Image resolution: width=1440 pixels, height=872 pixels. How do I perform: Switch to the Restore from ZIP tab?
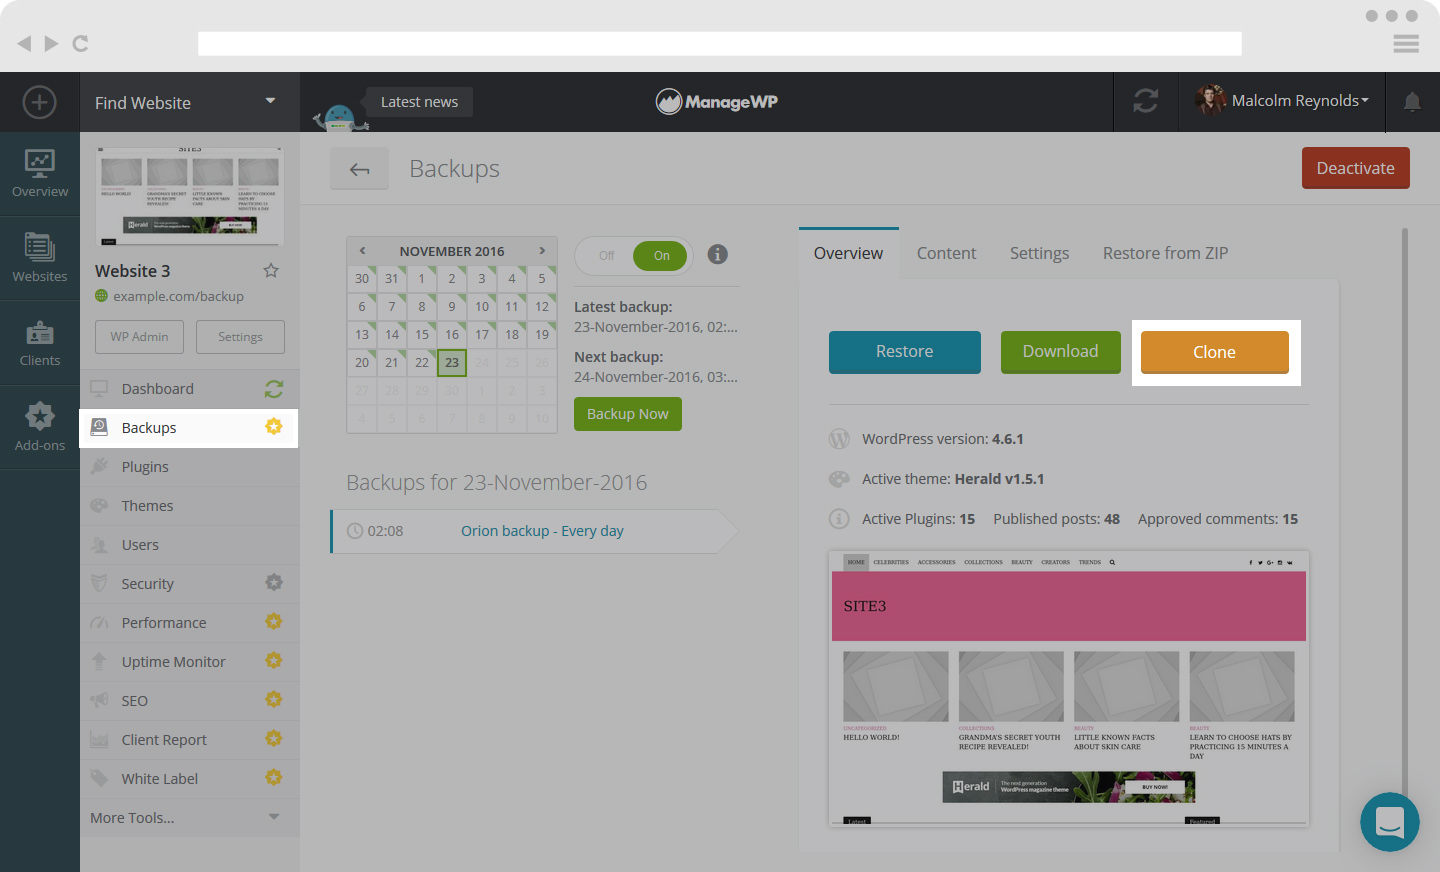coord(1165,253)
